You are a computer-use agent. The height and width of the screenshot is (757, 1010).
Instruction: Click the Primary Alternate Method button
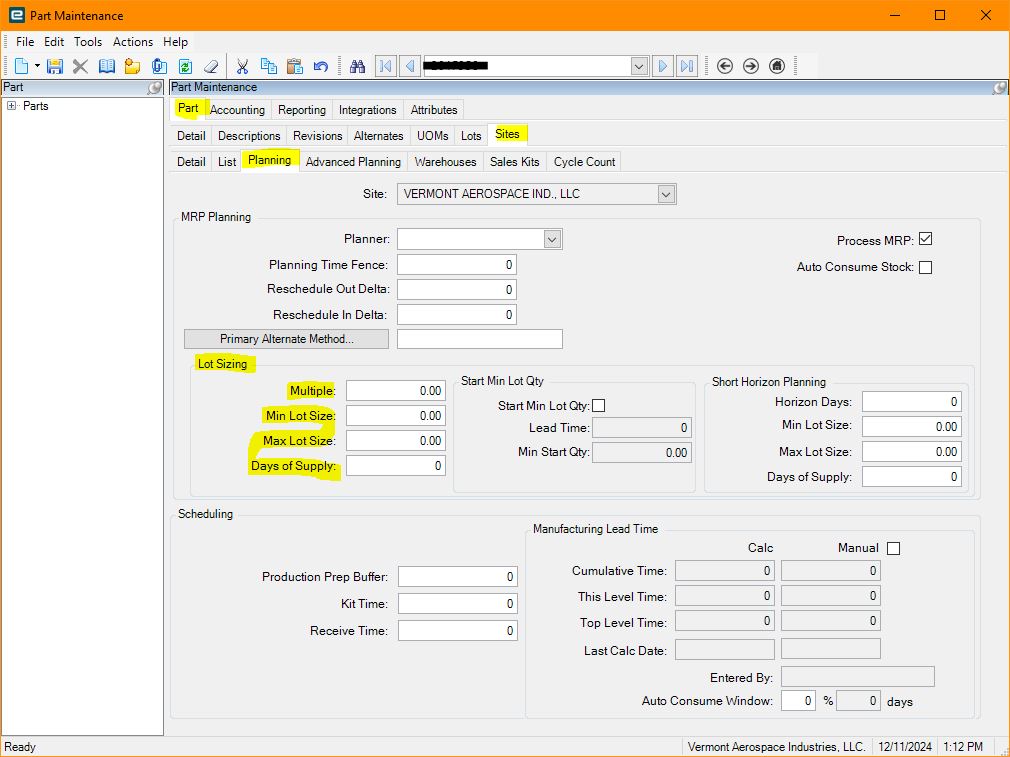[x=287, y=339]
